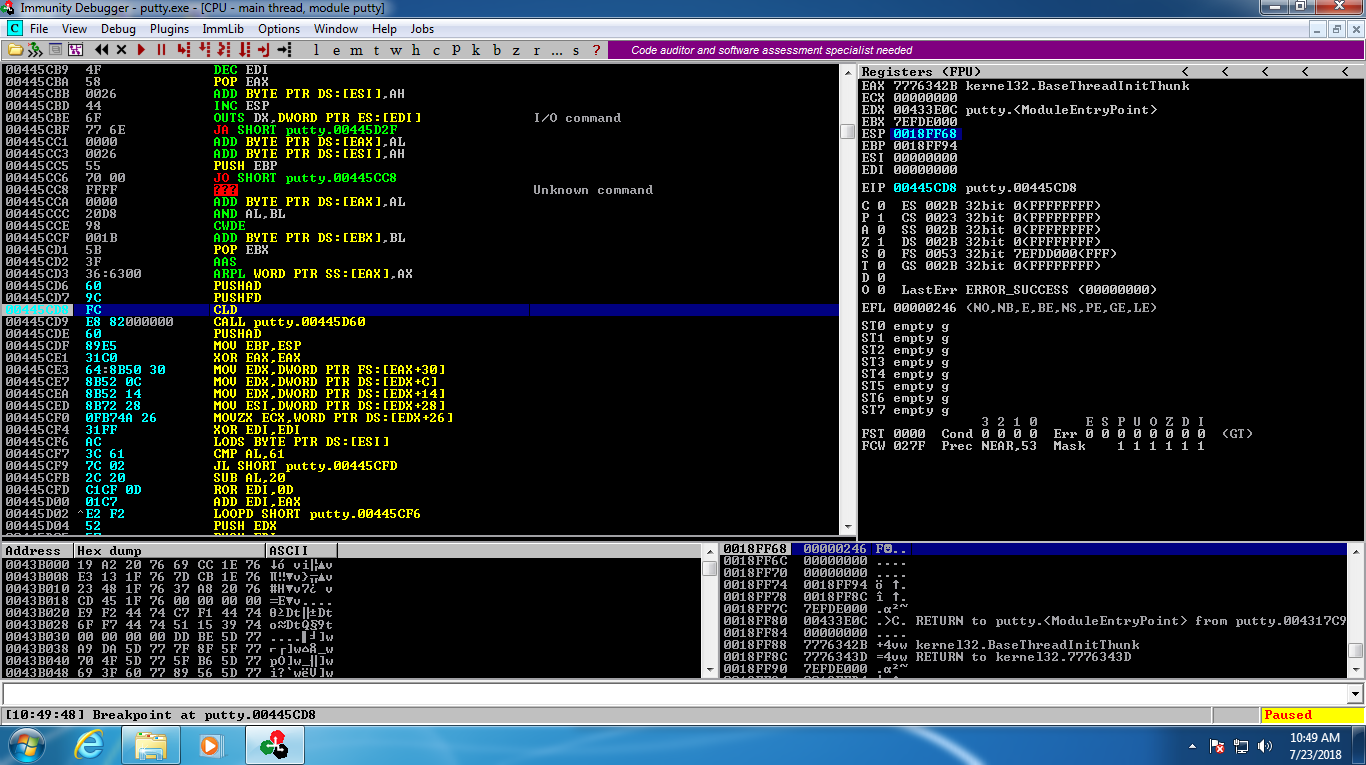Pause execution with the red pause icon
This screenshot has width=1366, height=765.
click(x=162, y=50)
